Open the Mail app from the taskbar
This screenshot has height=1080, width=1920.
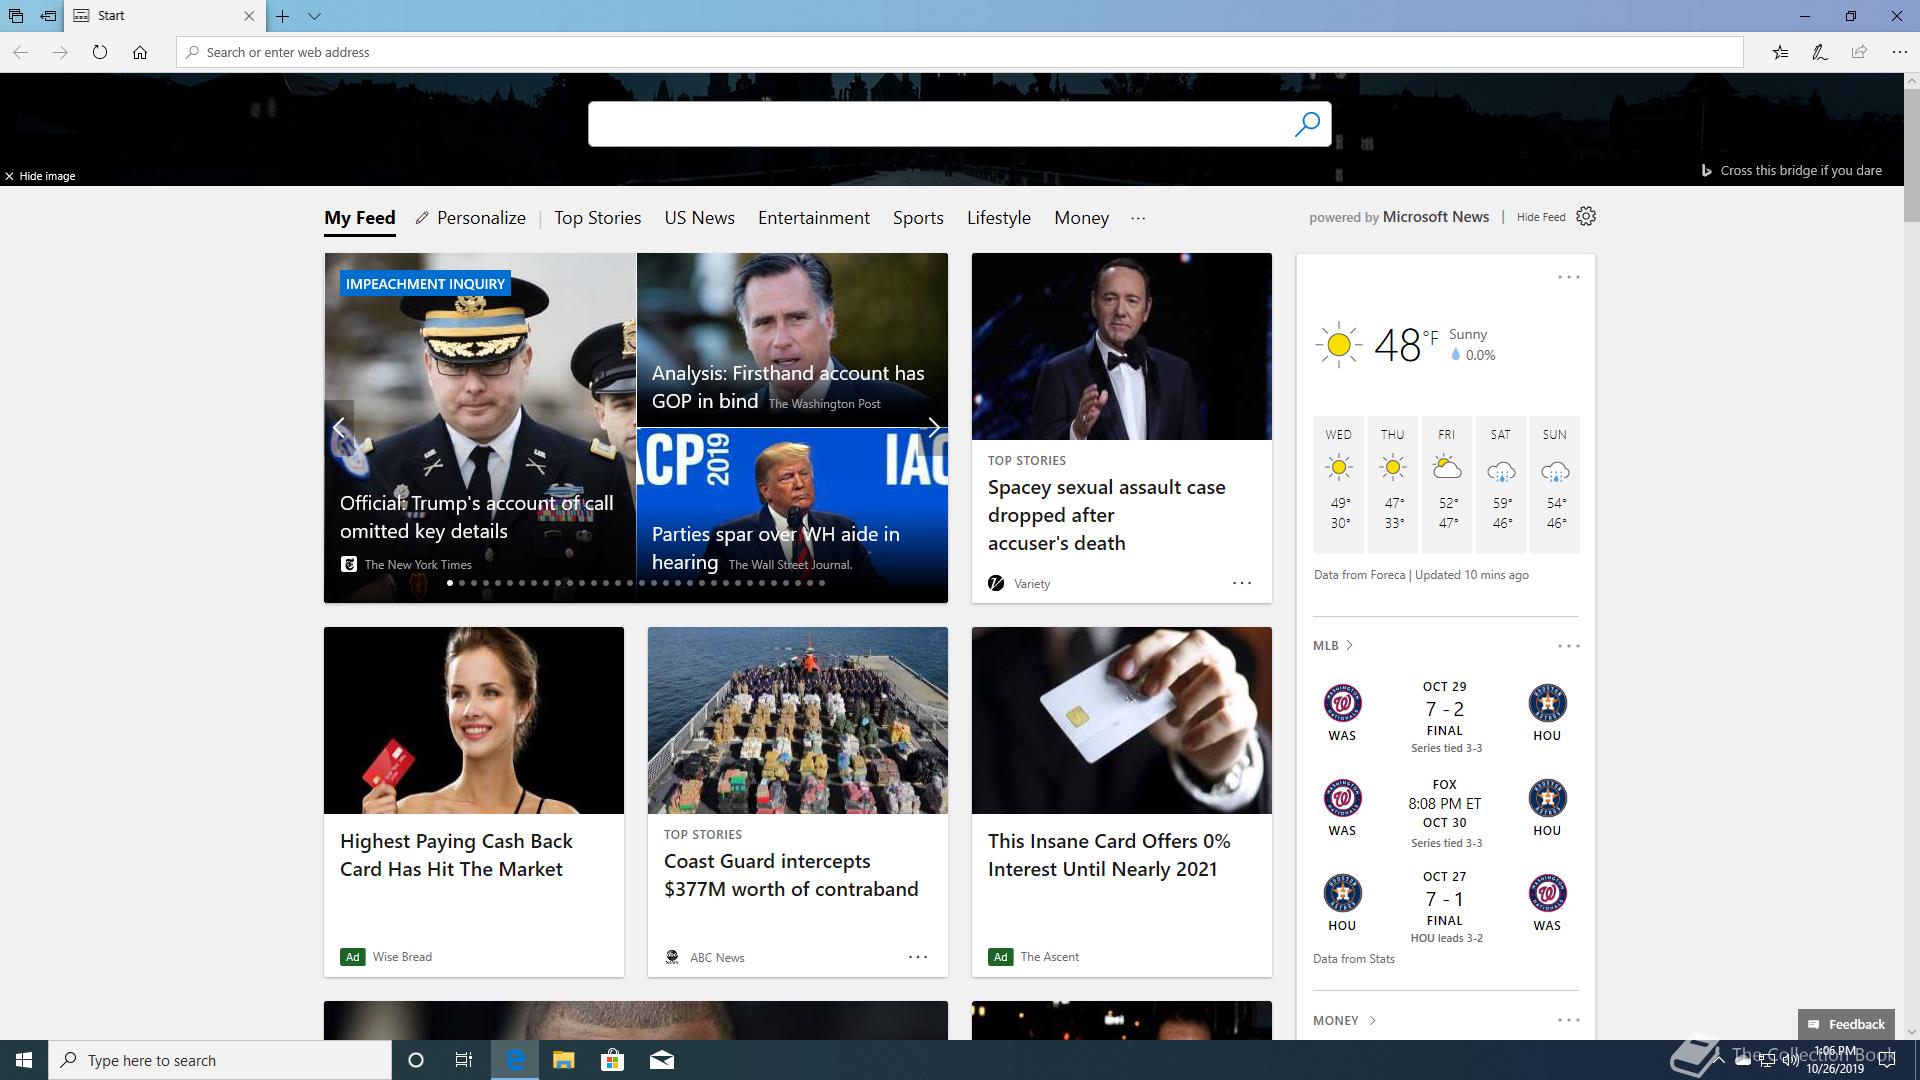coord(661,1060)
